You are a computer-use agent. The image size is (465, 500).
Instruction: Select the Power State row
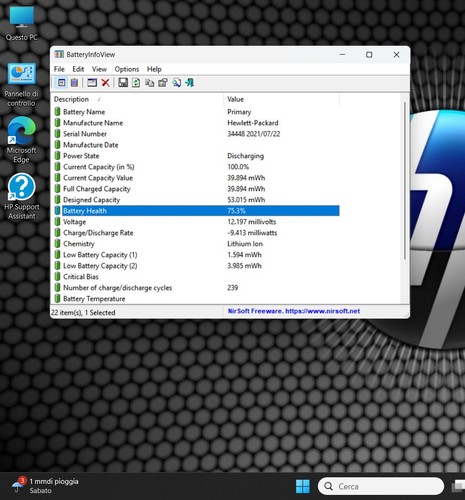[x=197, y=156]
